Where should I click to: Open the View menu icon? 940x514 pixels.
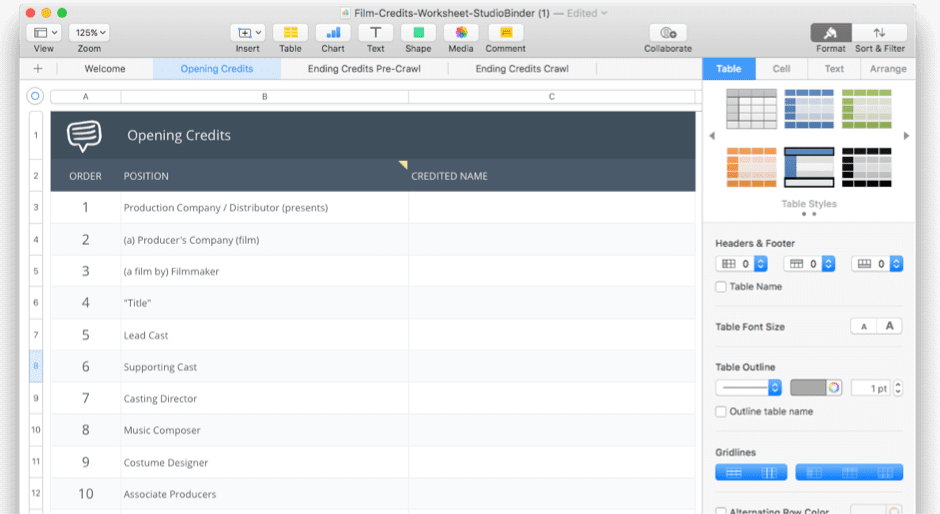(46, 32)
